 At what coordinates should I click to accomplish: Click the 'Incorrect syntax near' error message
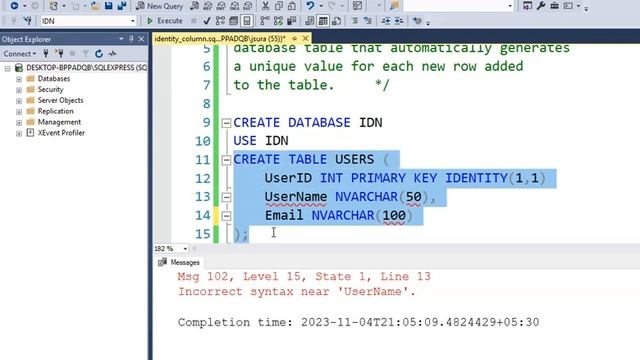coord(297,292)
